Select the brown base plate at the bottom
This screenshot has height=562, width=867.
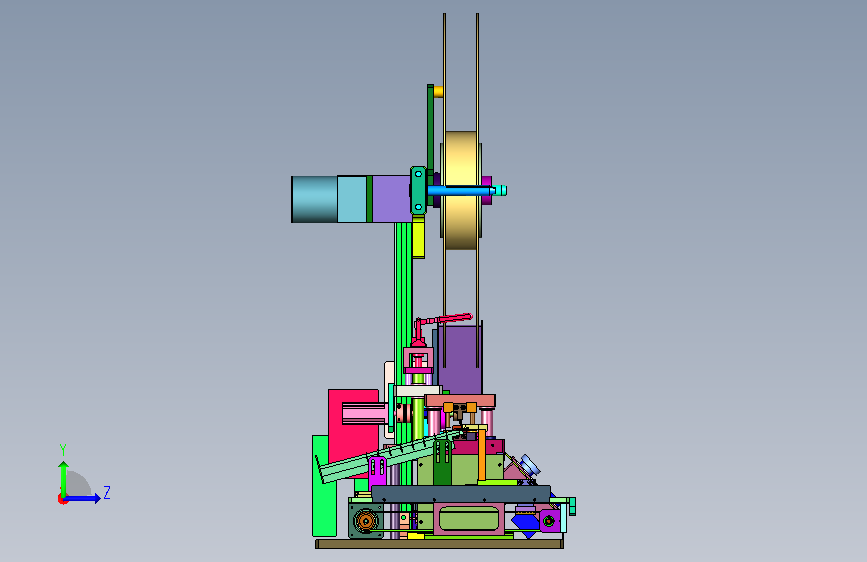coord(440,544)
